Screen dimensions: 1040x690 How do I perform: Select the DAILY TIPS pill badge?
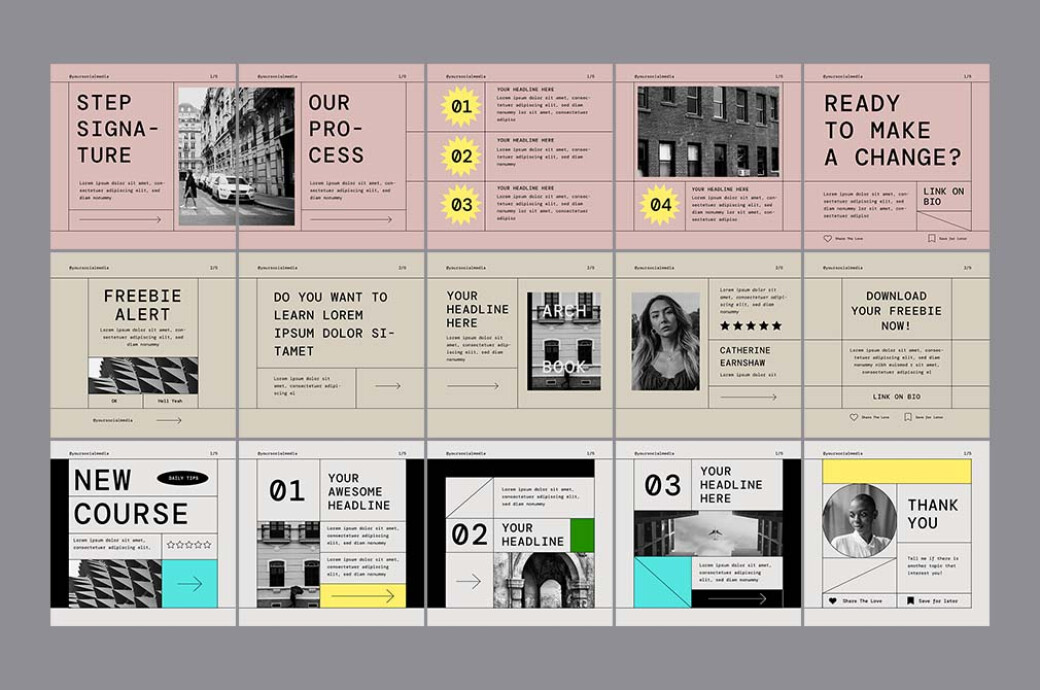point(182,479)
